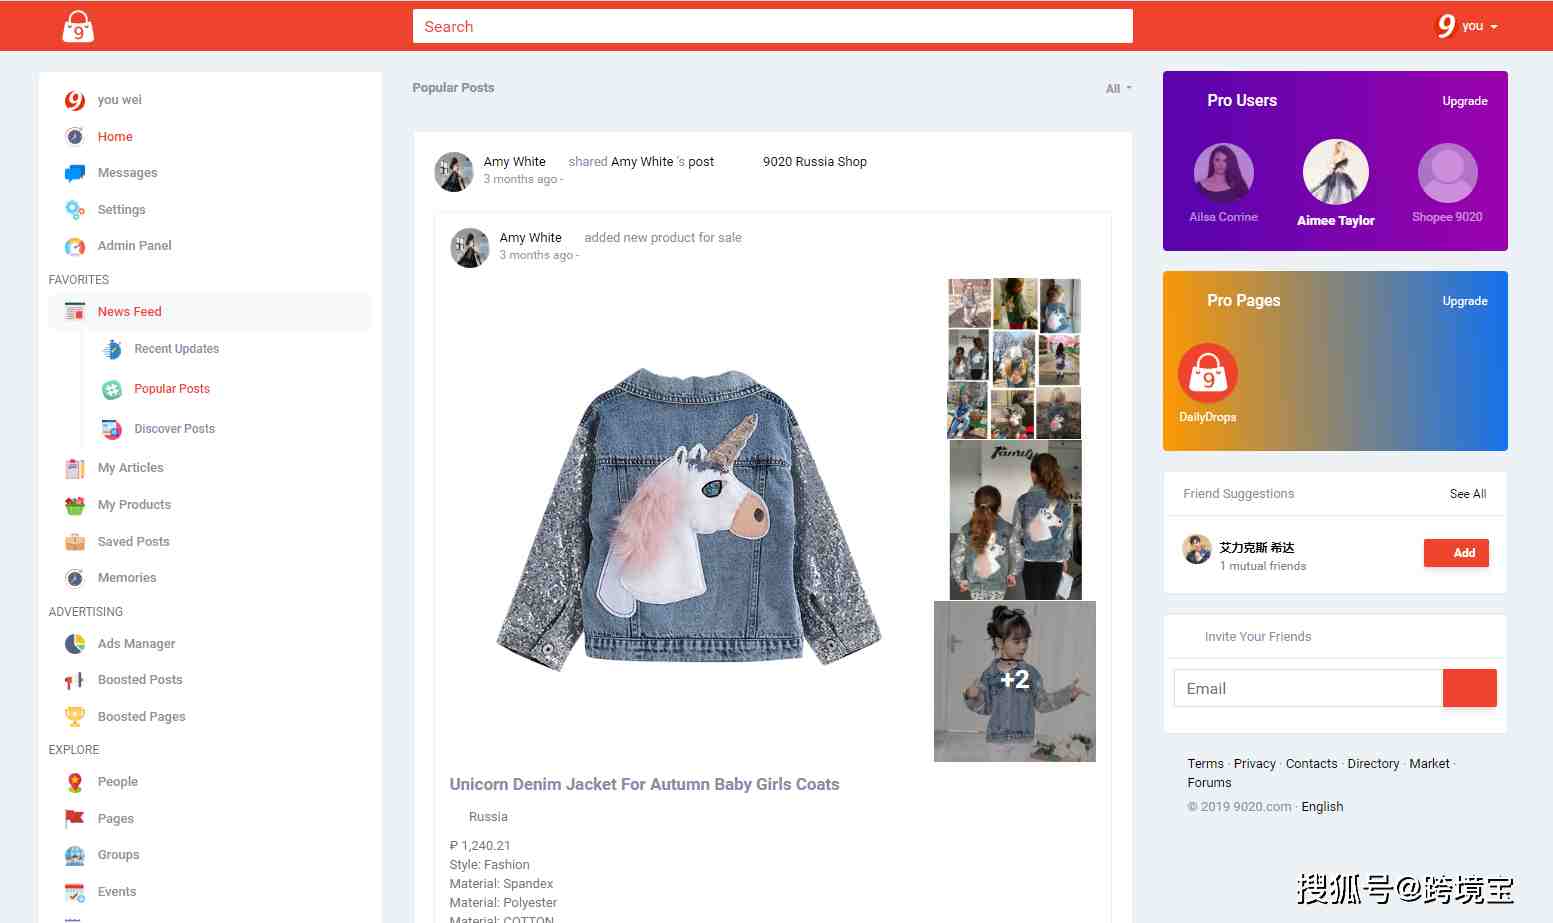The width and height of the screenshot is (1553, 923).
Task: Click Upgrade in Pro Users panel
Action: click(x=1465, y=101)
